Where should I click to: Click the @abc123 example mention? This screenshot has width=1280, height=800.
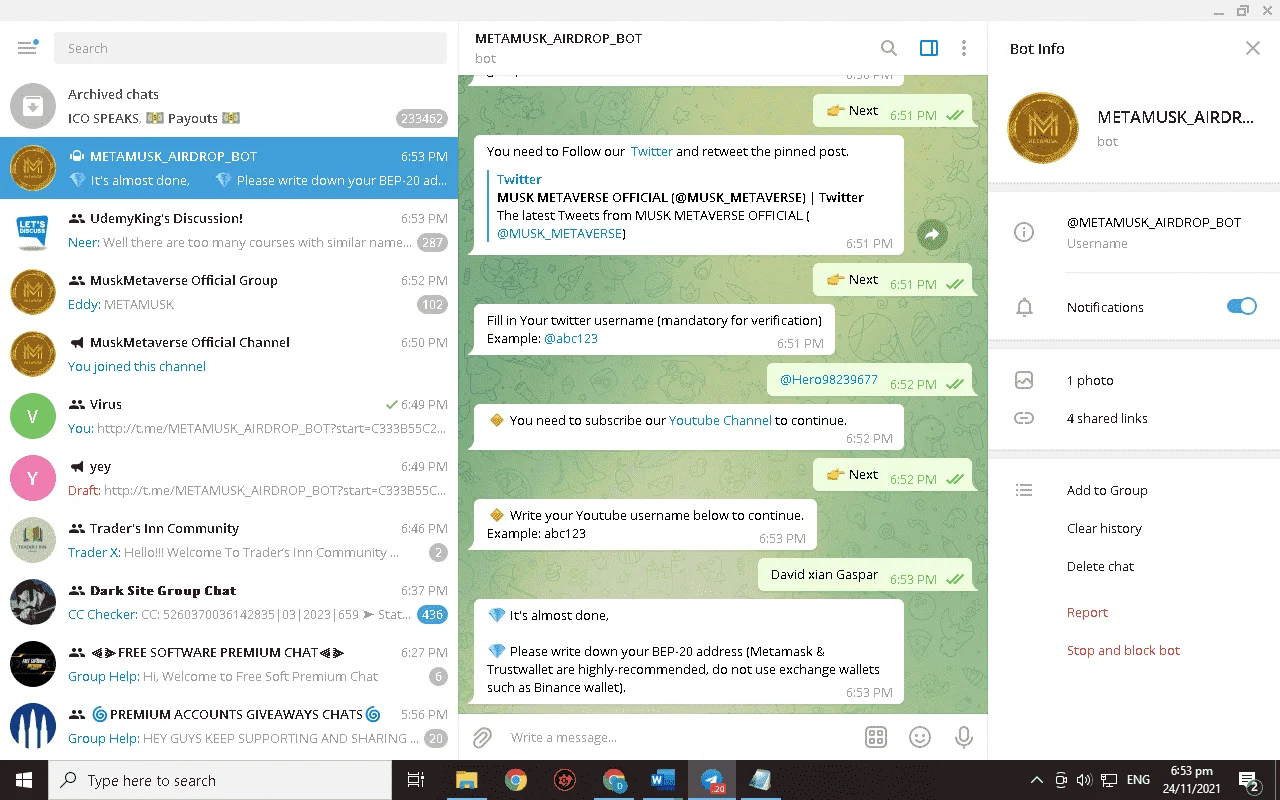(570, 338)
